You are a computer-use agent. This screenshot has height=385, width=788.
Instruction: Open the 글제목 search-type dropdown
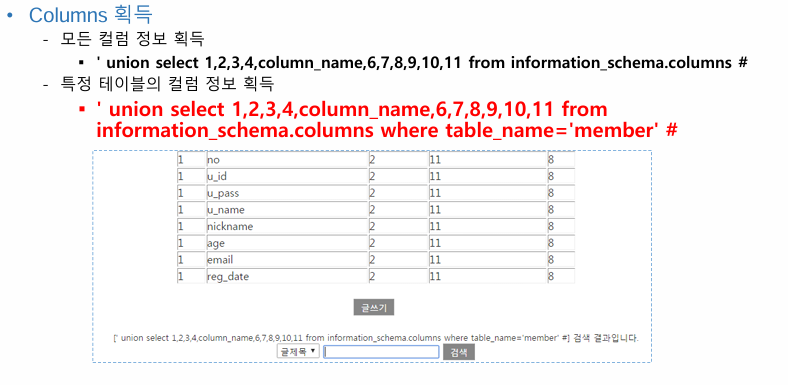tap(298, 351)
